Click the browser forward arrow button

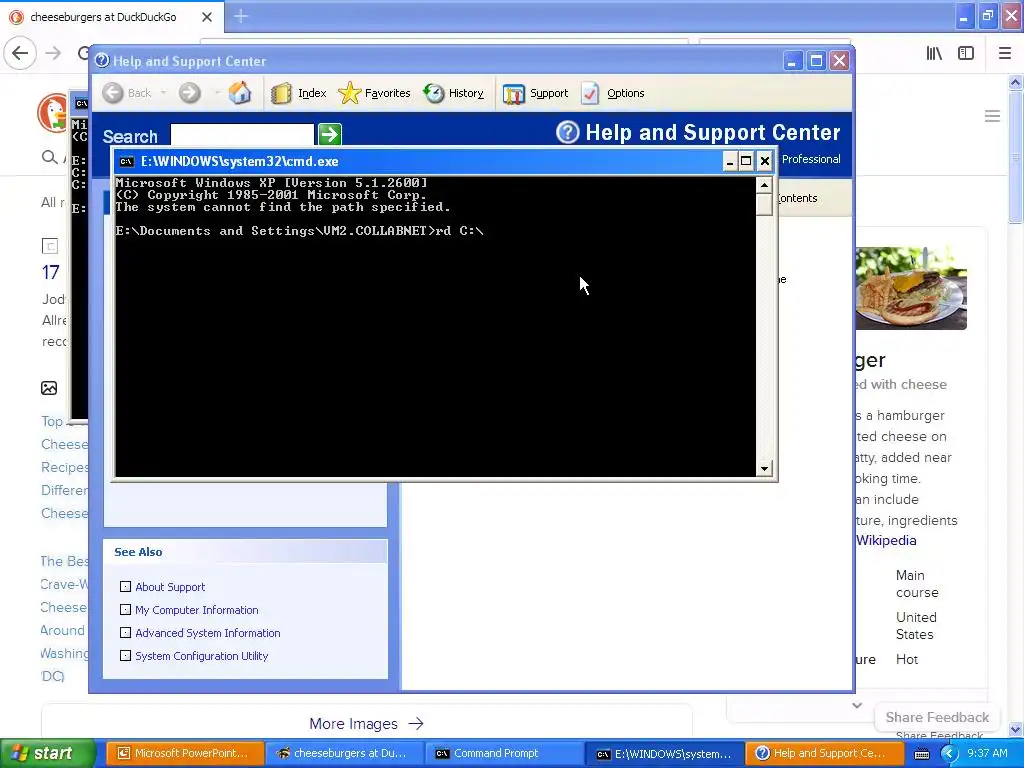[54, 53]
